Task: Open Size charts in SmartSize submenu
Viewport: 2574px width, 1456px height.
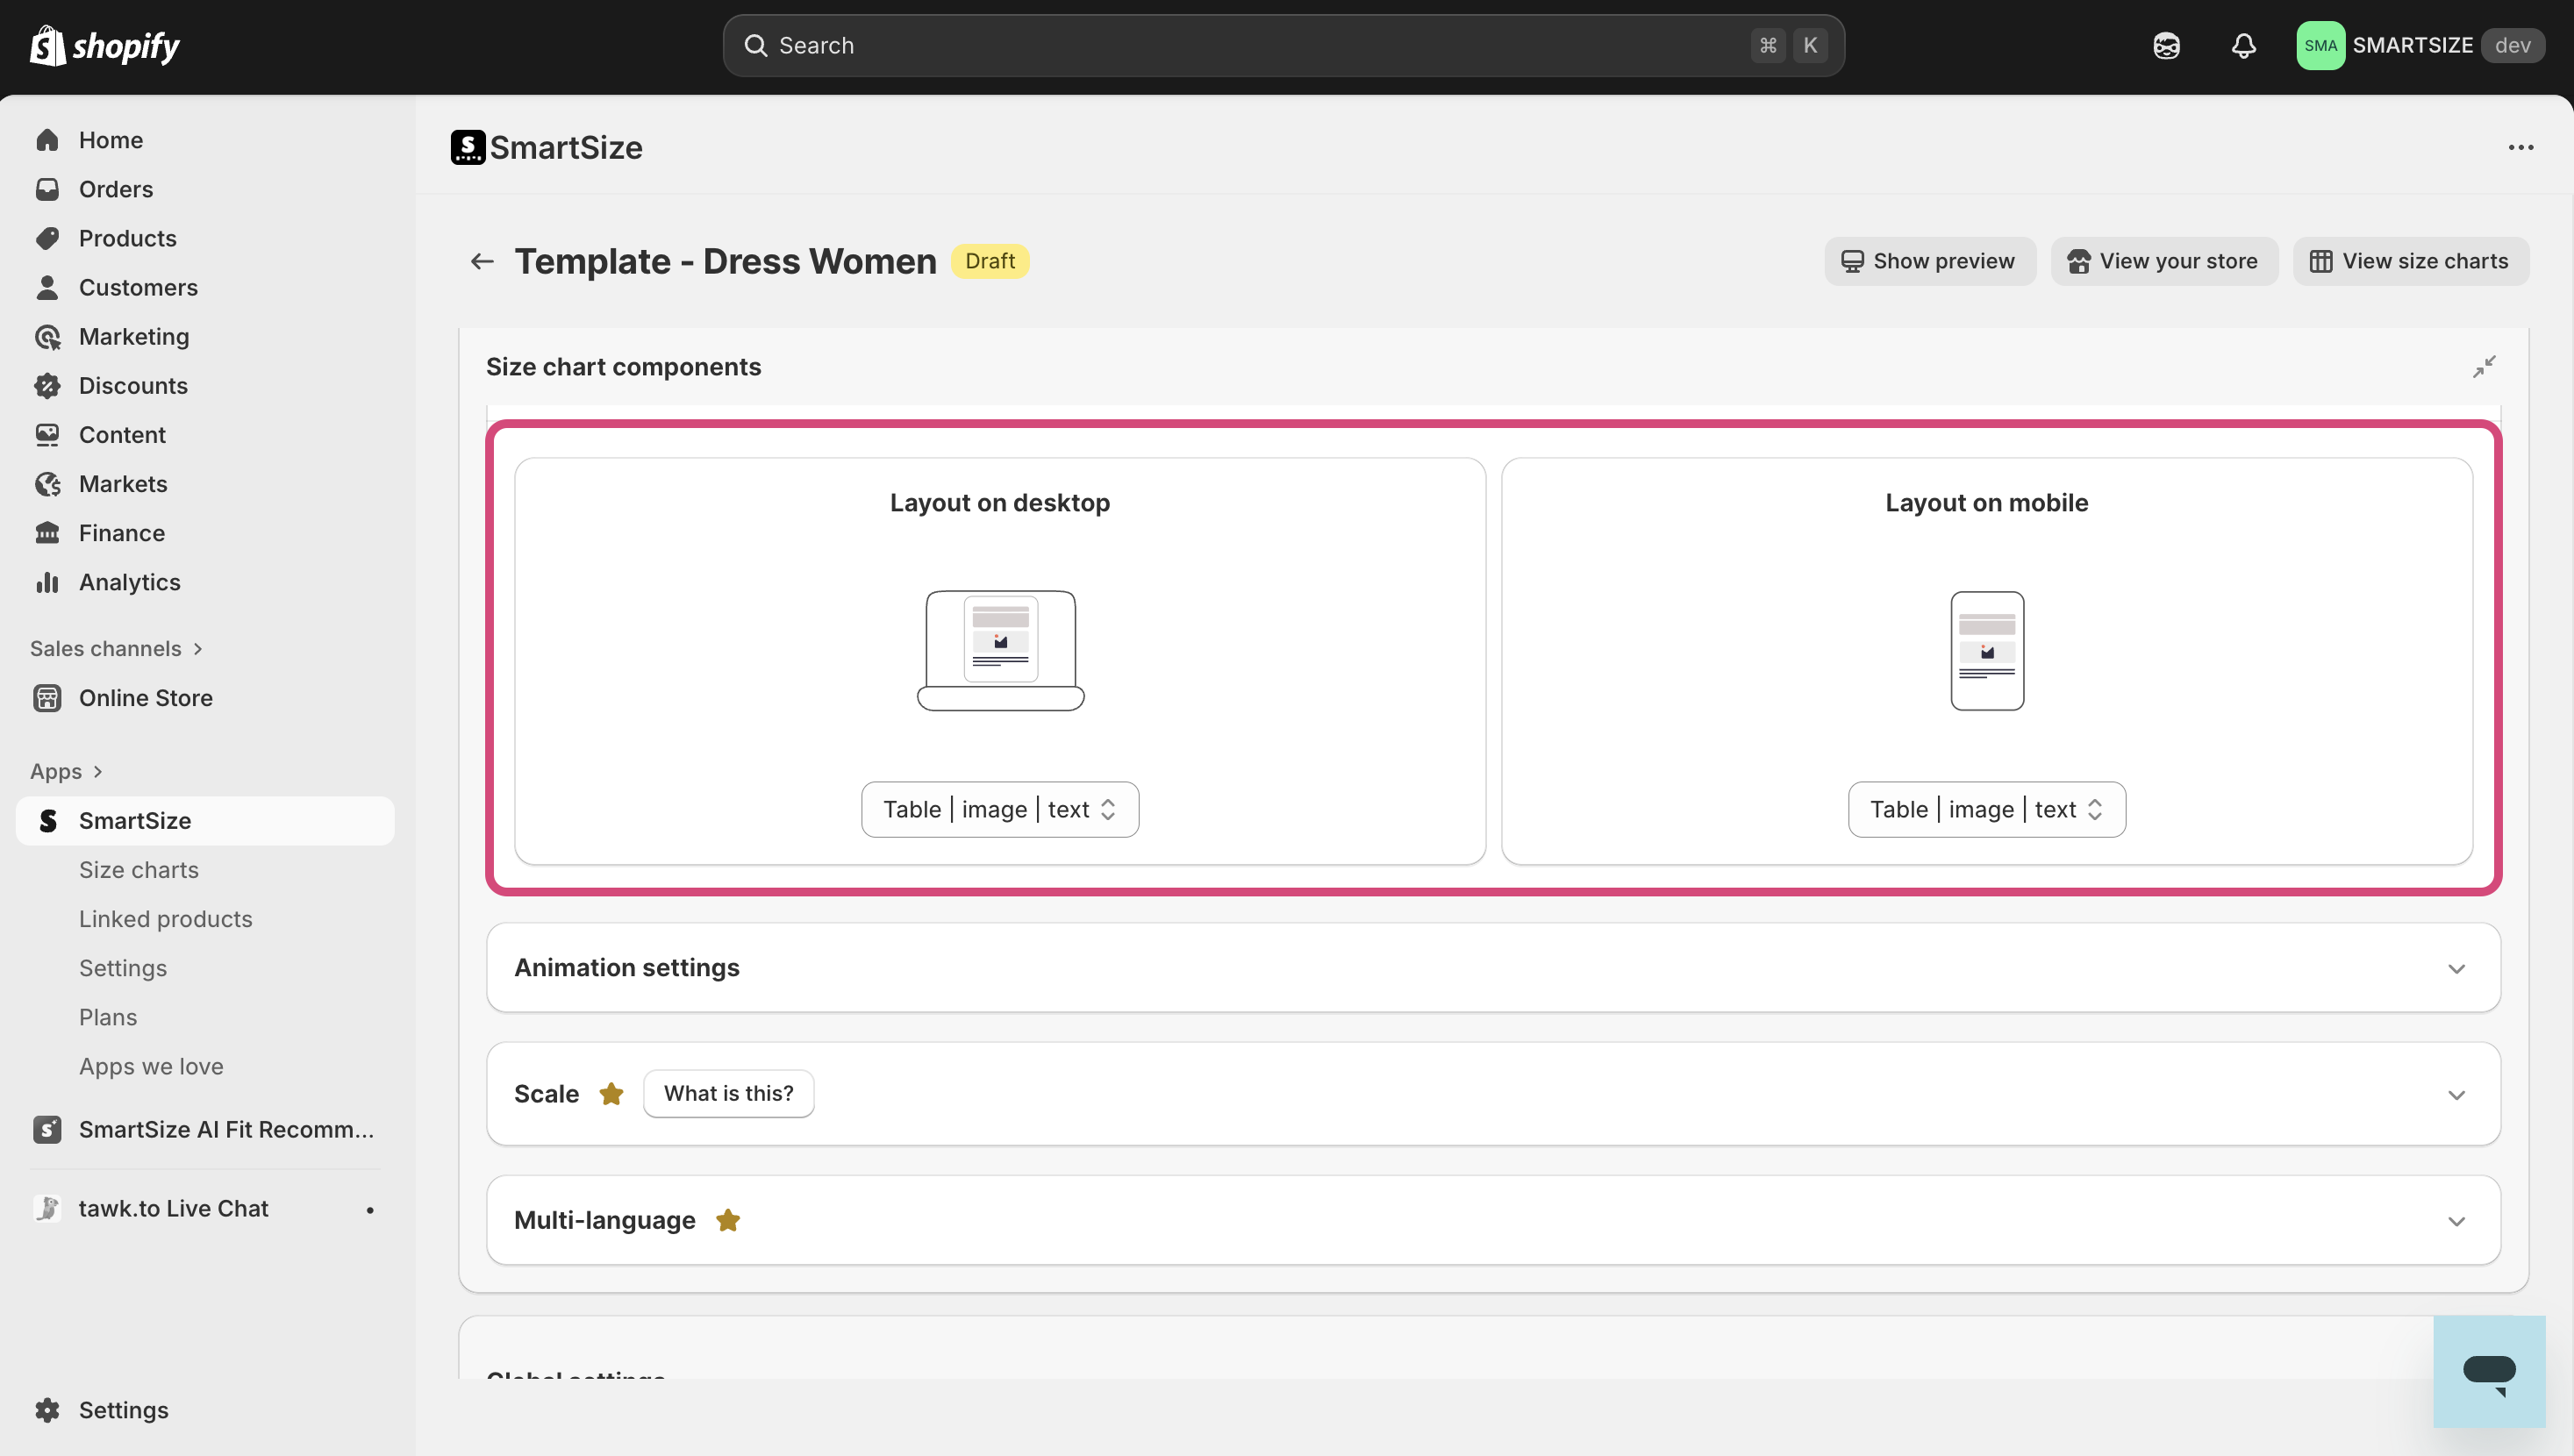Action: tap(138, 869)
